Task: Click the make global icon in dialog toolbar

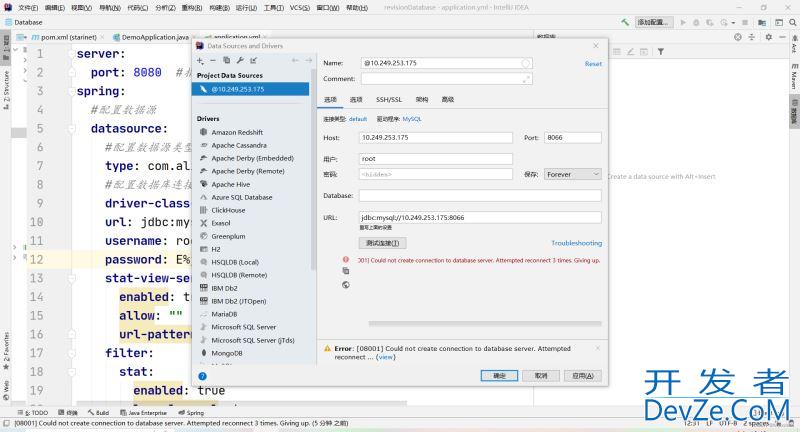Action: pyautogui.click(x=254, y=60)
